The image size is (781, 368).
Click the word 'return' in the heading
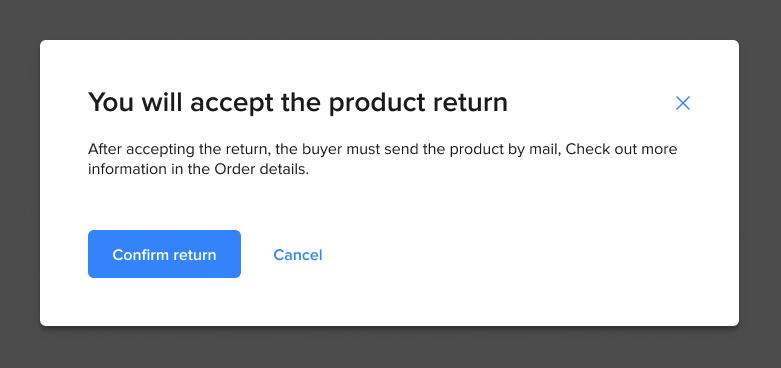click(470, 103)
